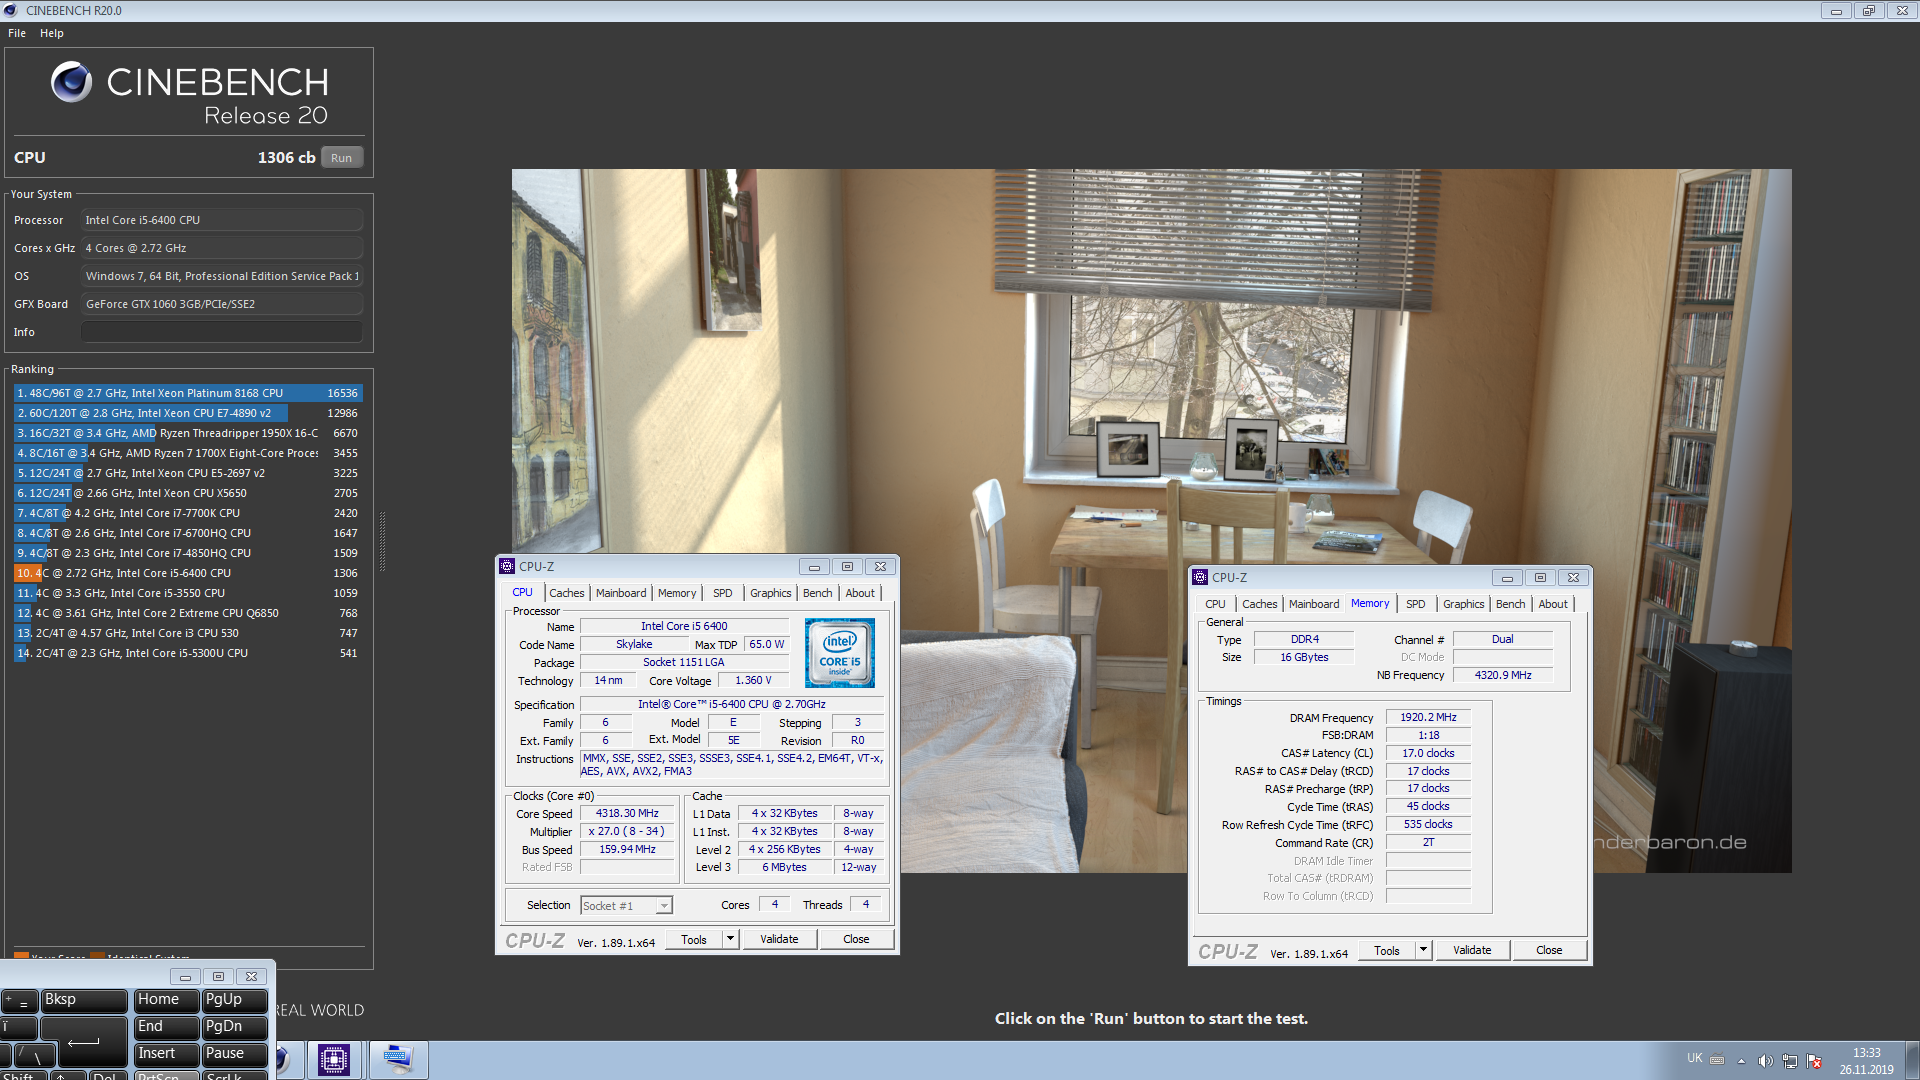1920x1080 pixels.
Task: Click Tools button in CPU-Z Memory window
Action: coord(1386,950)
